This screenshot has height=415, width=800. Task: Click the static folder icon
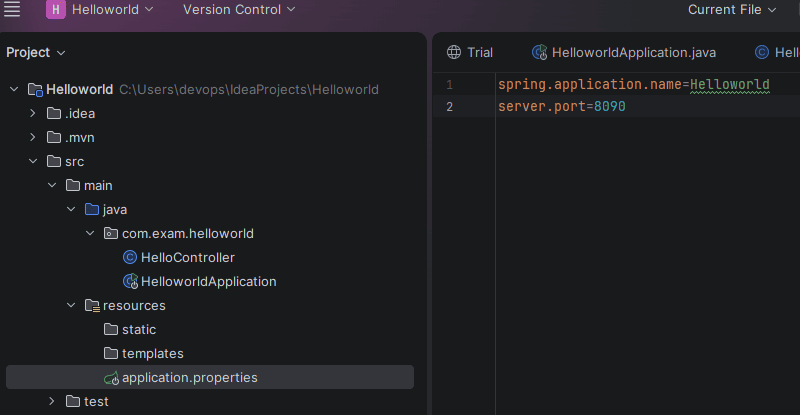pyautogui.click(x=111, y=329)
